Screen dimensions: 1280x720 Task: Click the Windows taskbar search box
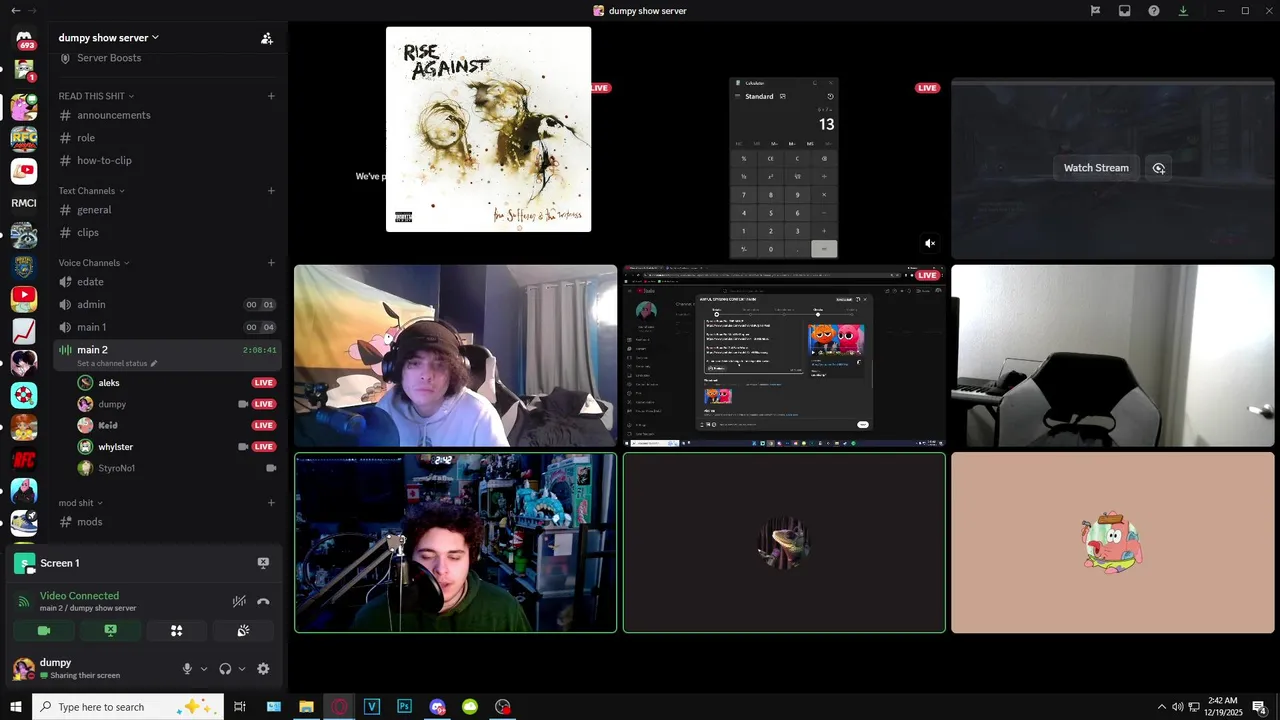128,707
